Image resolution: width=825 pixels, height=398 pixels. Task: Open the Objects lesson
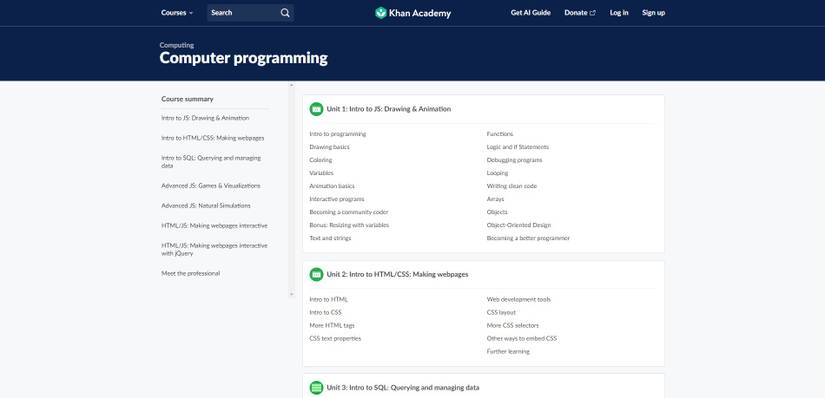pyautogui.click(x=497, y=212)
